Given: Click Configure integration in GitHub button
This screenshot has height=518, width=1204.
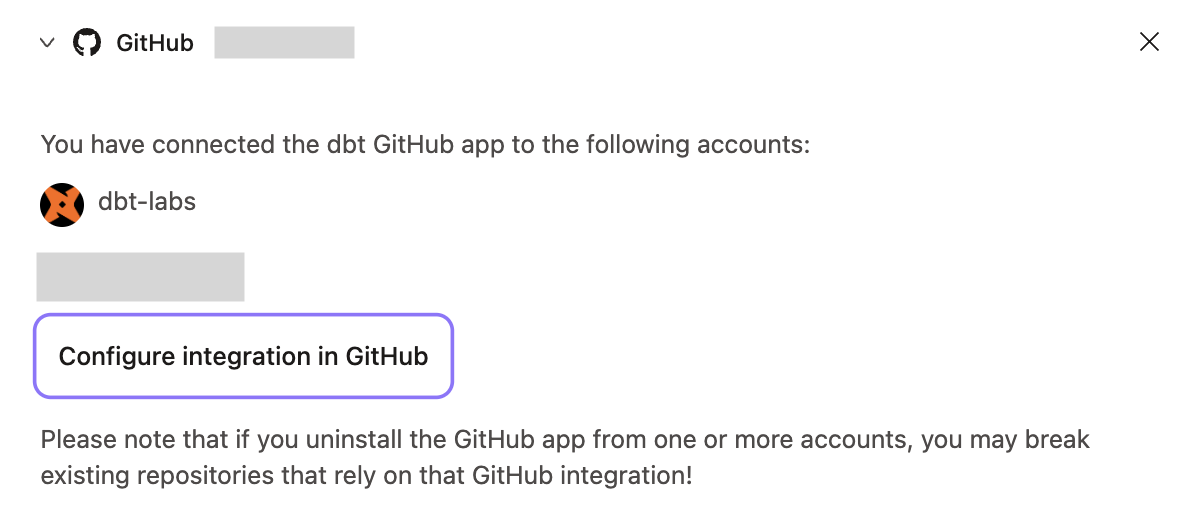Looking at the screenshot, I should [244, 356].
